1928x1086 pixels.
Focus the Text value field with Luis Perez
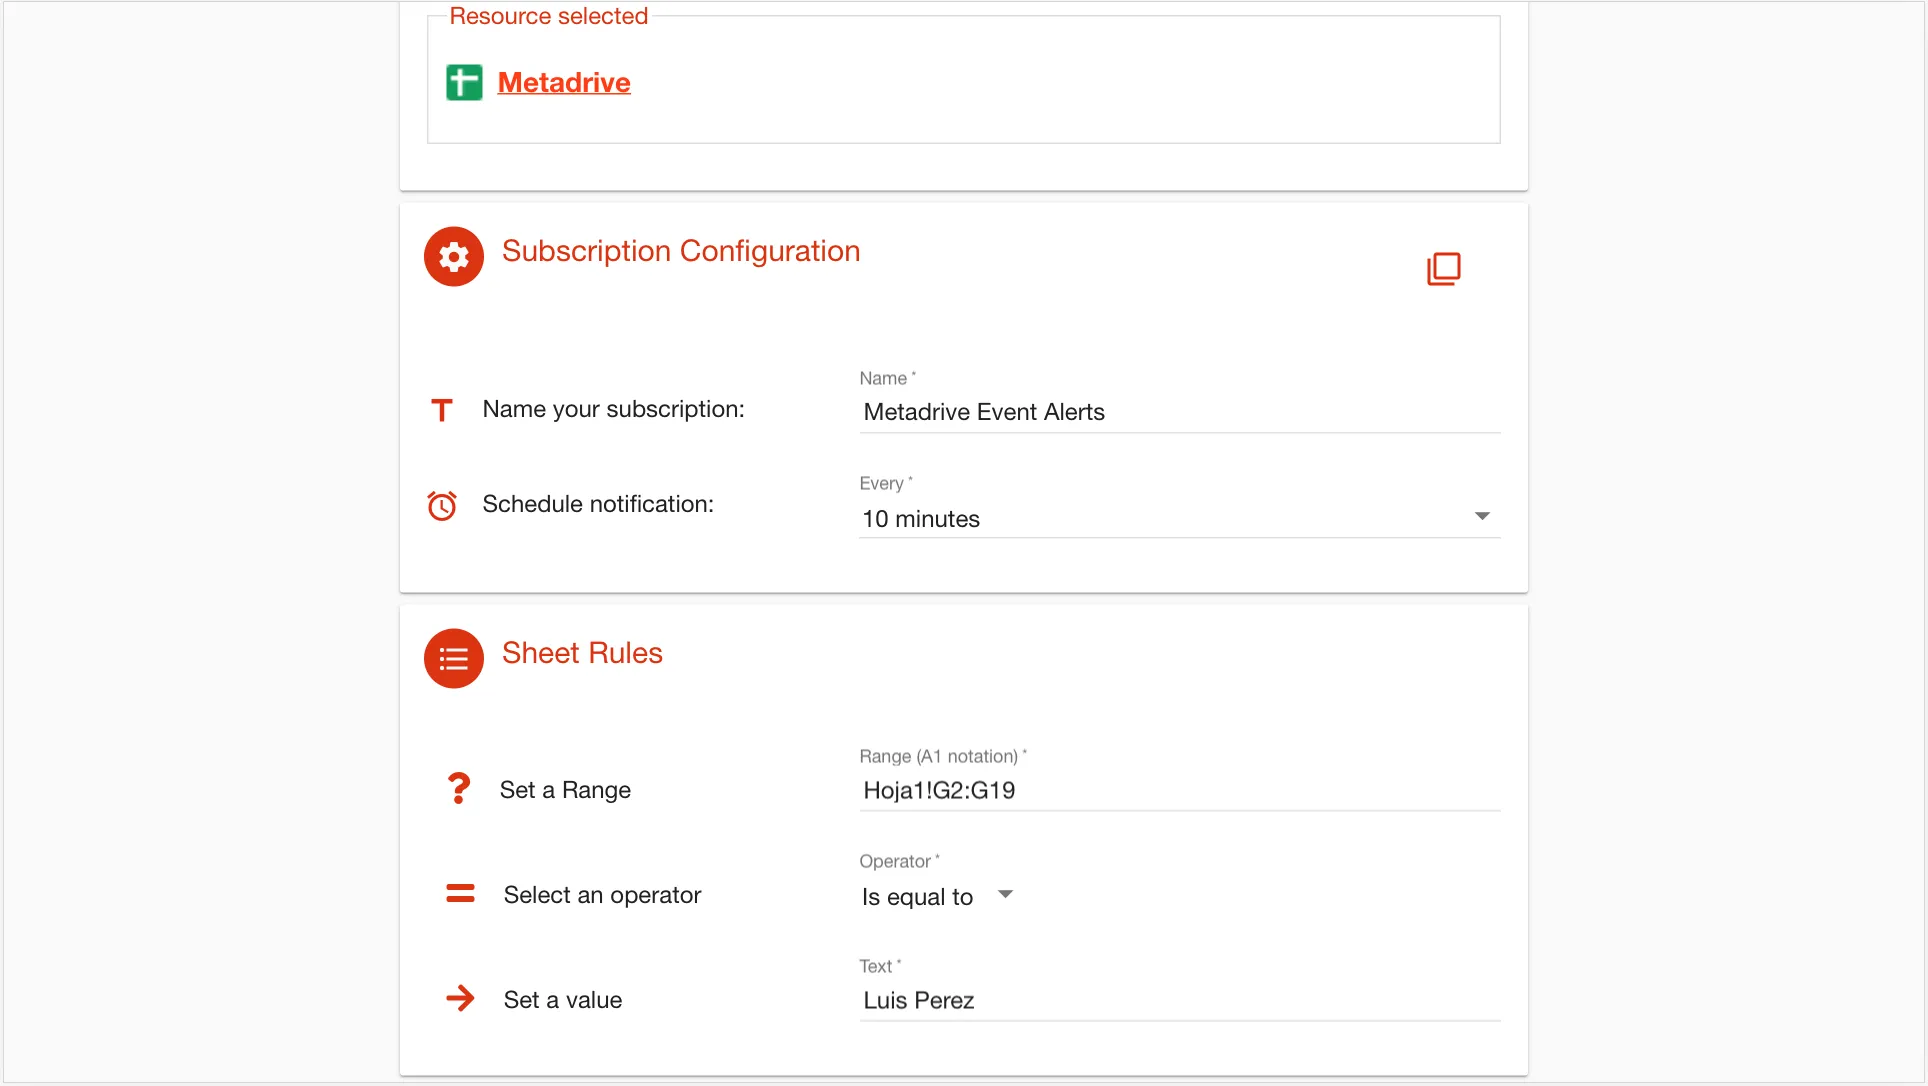(x=1180, y=1000)
